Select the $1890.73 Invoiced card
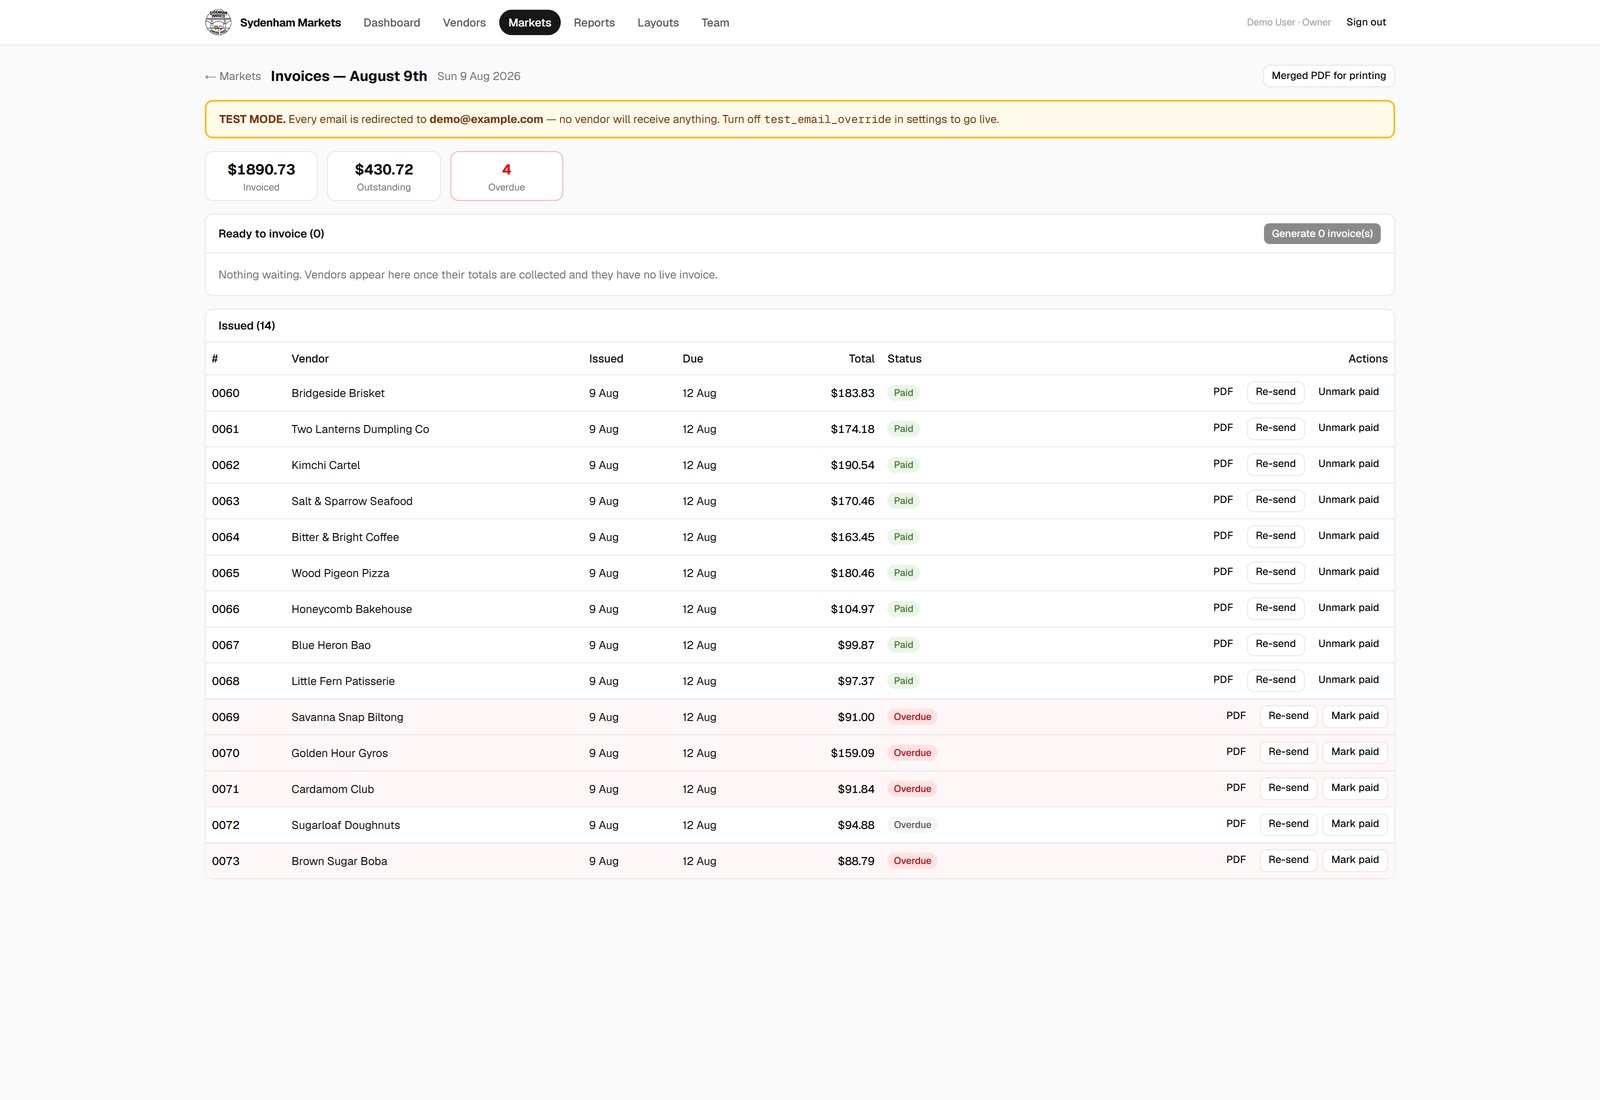Screen dimensions: 1600x1100 261,176
